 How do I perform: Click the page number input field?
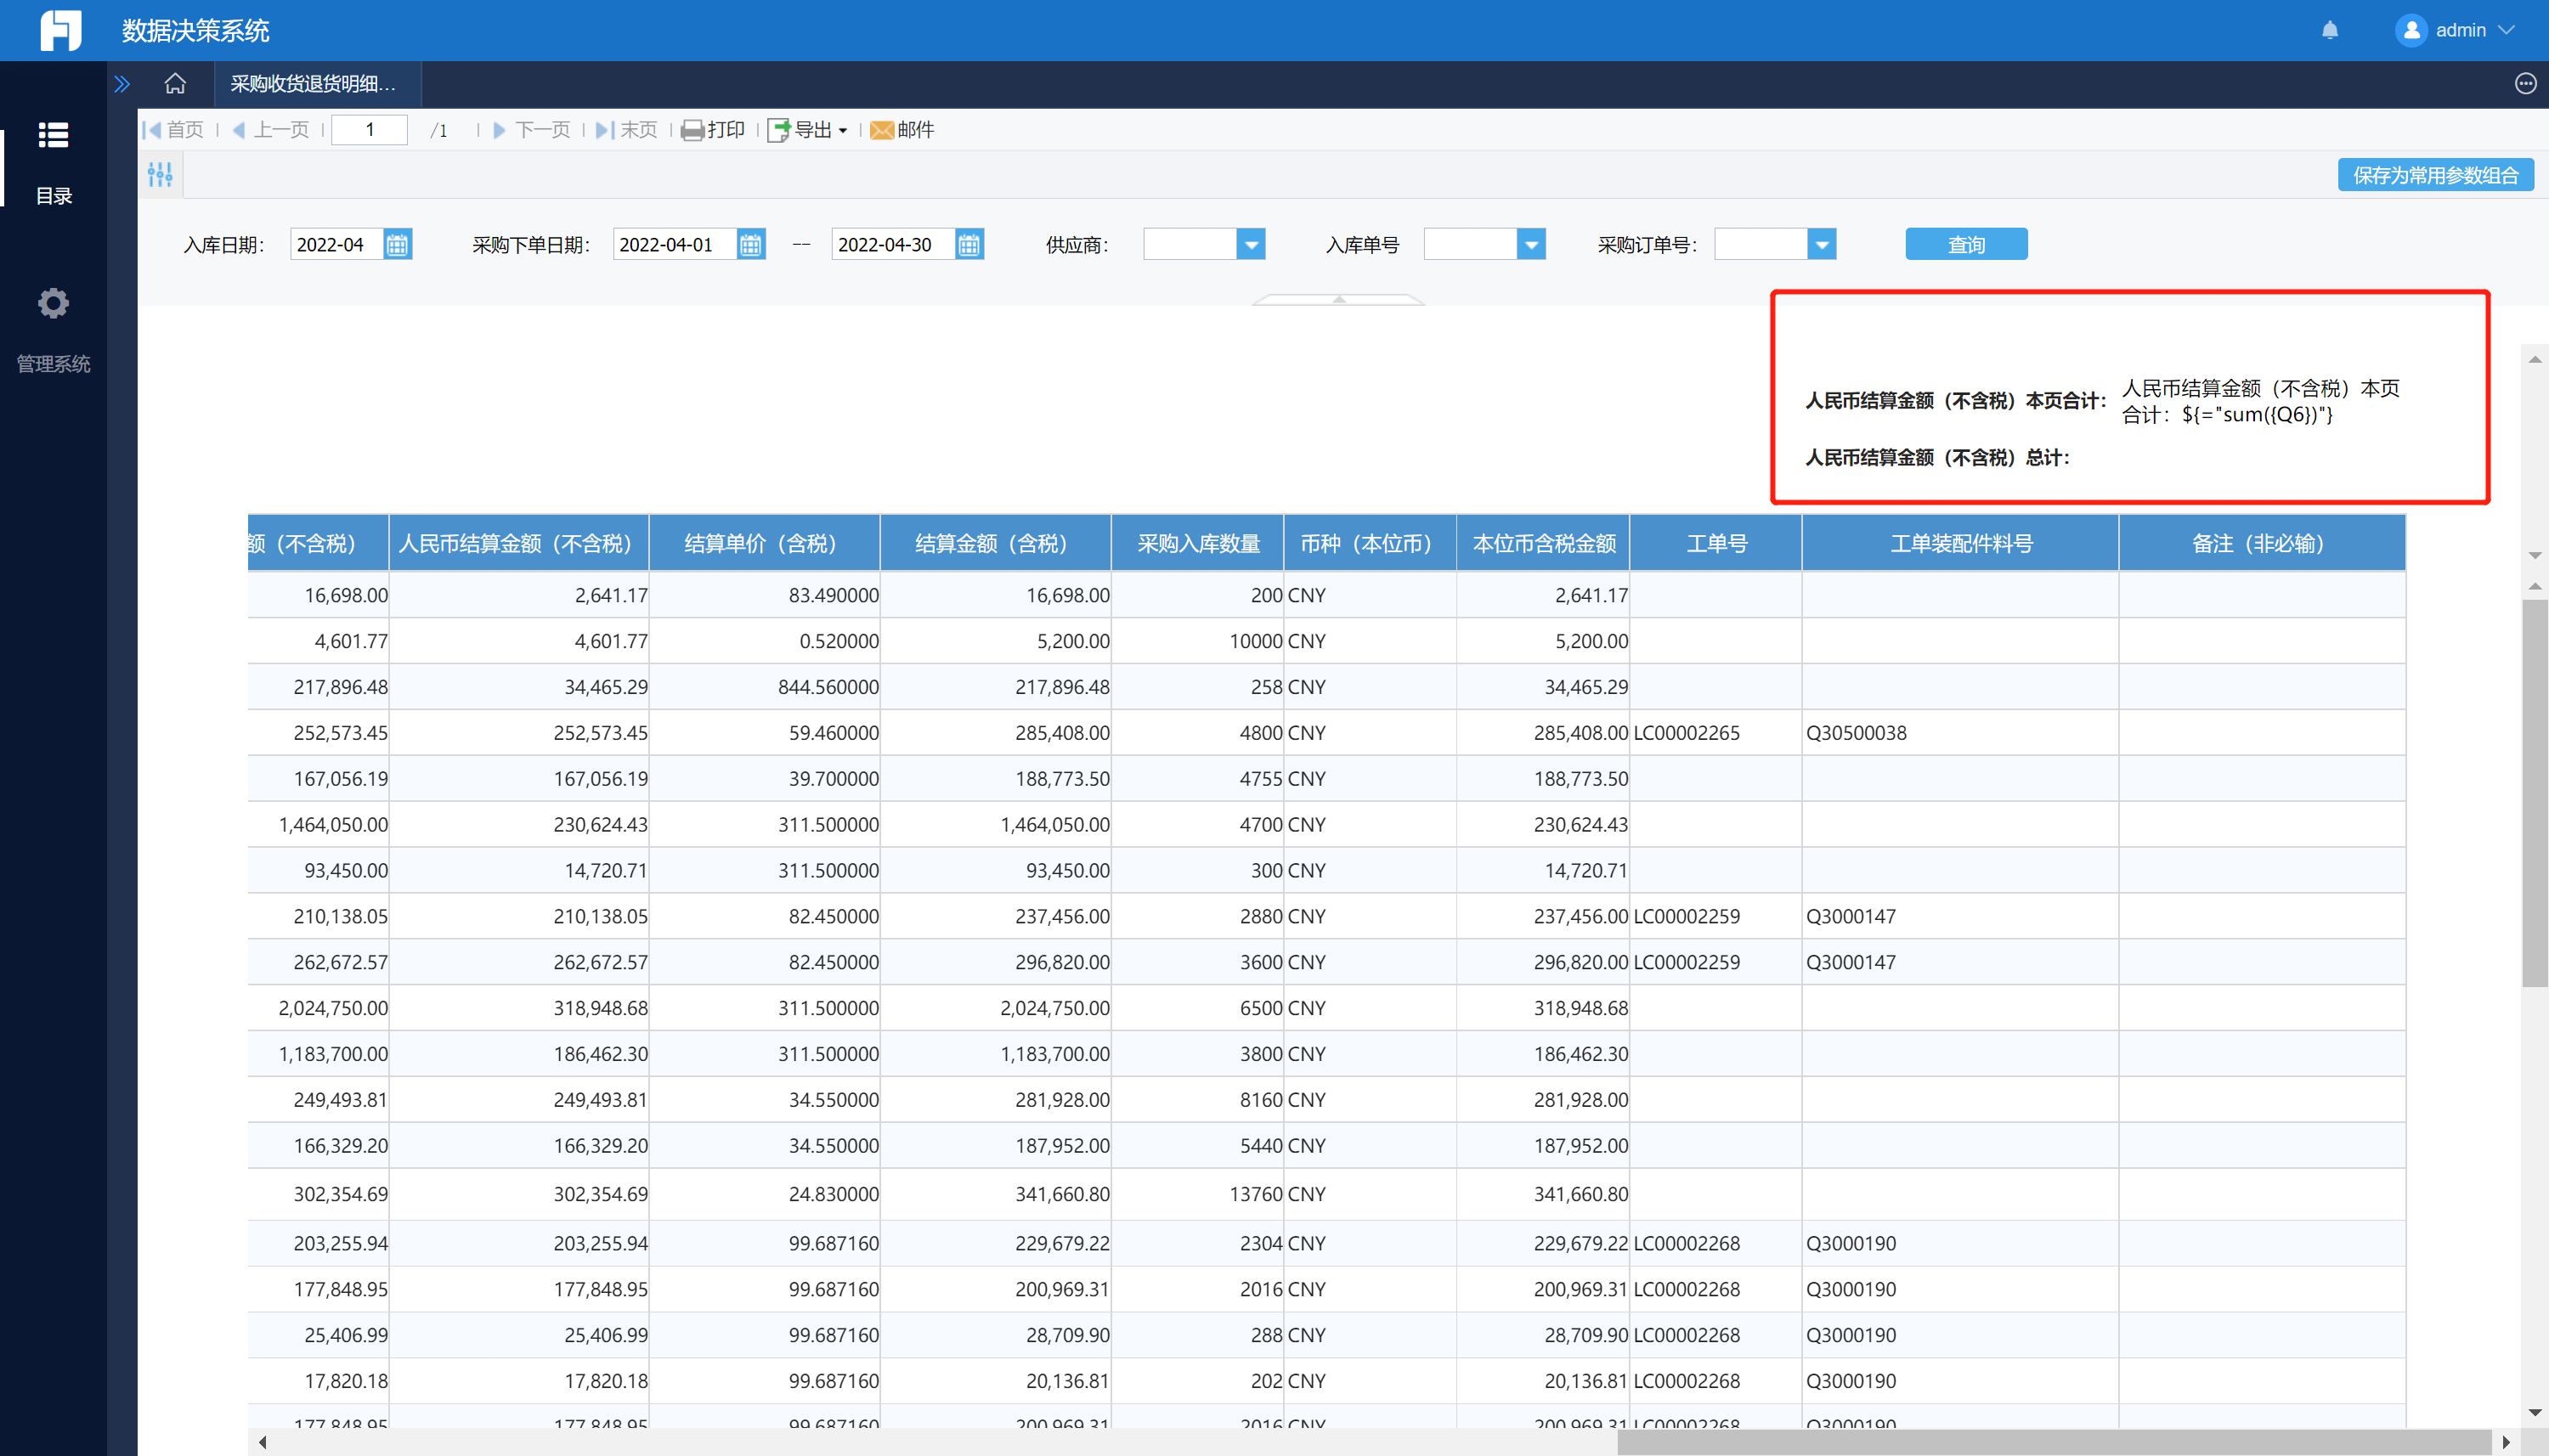(369, 130)
